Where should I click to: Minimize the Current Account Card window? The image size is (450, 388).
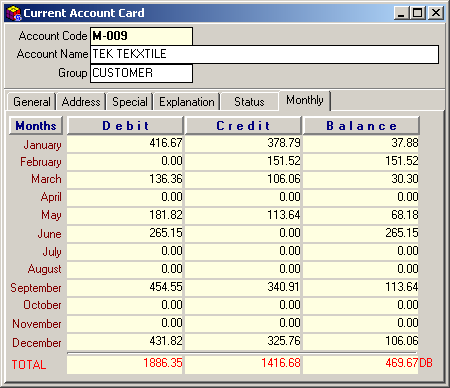click(x=401, y=13)
